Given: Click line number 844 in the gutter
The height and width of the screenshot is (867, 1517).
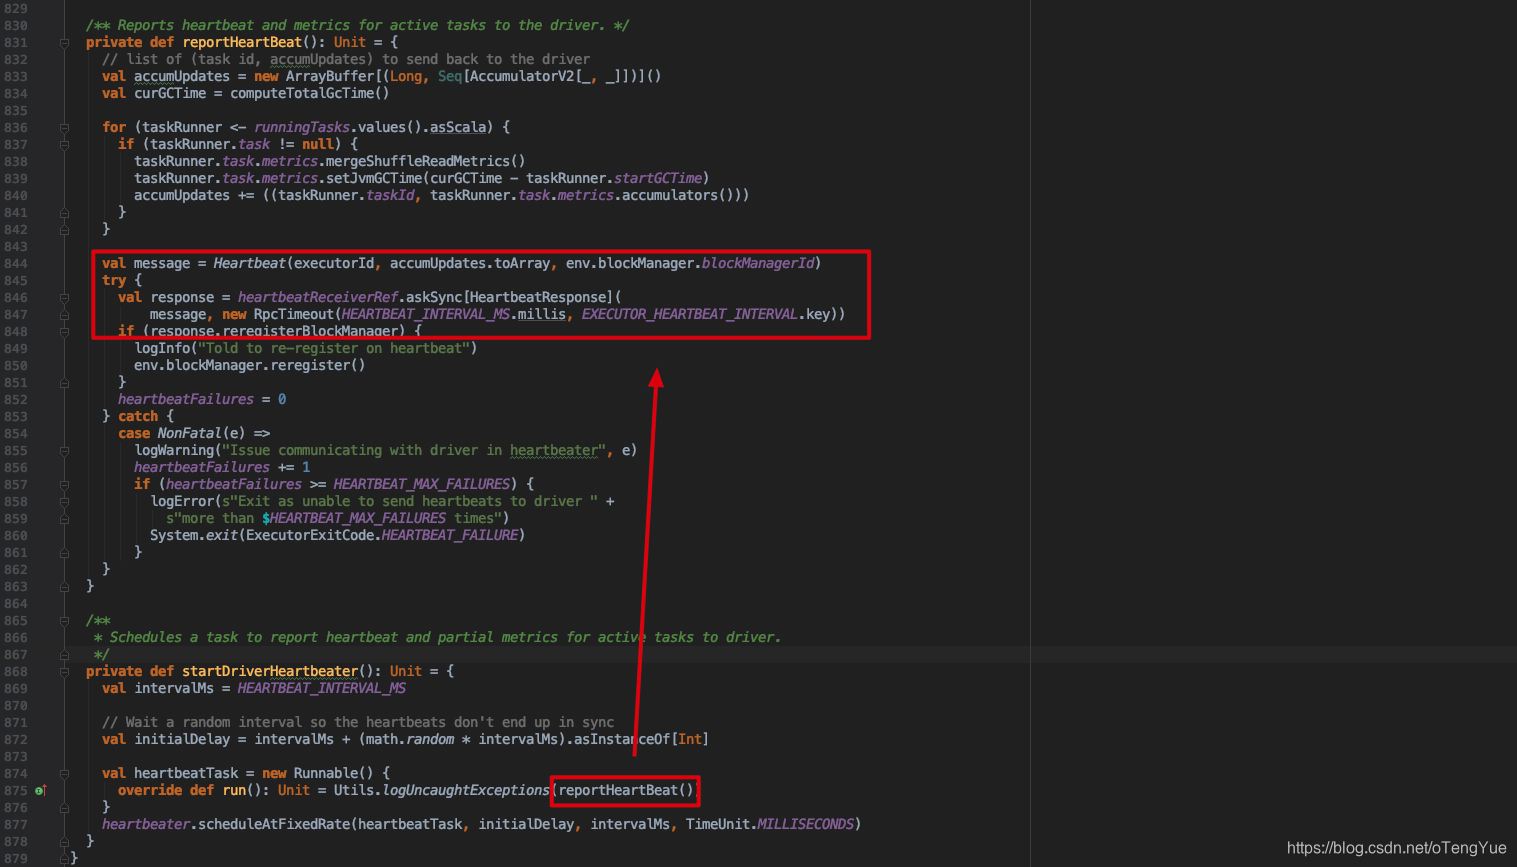Looking at the screenshot, I should point(15,264).
